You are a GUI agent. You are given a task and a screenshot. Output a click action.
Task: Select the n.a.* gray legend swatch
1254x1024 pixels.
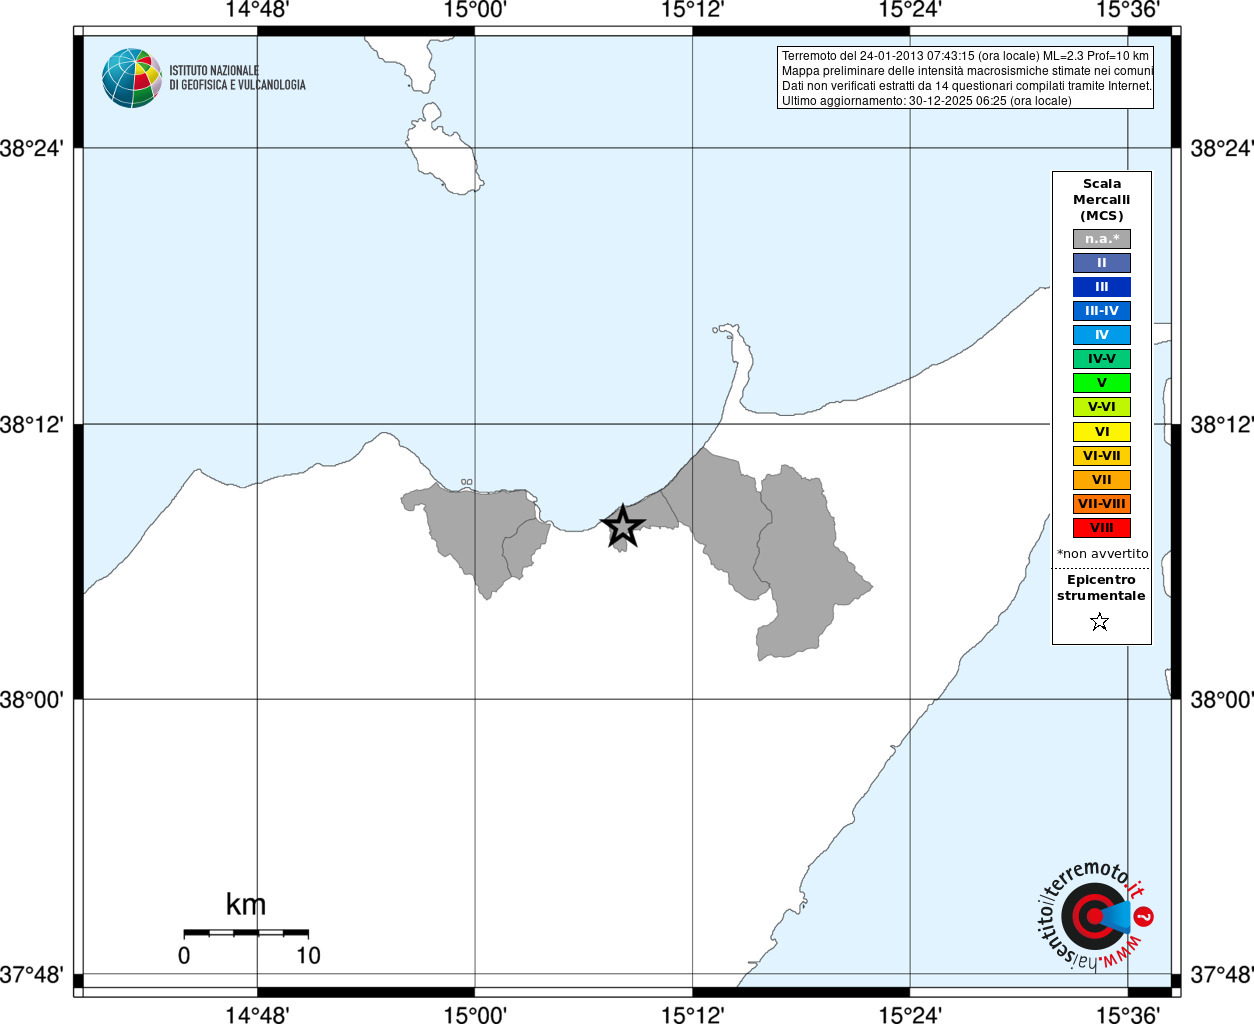[x=1102, y=239]
